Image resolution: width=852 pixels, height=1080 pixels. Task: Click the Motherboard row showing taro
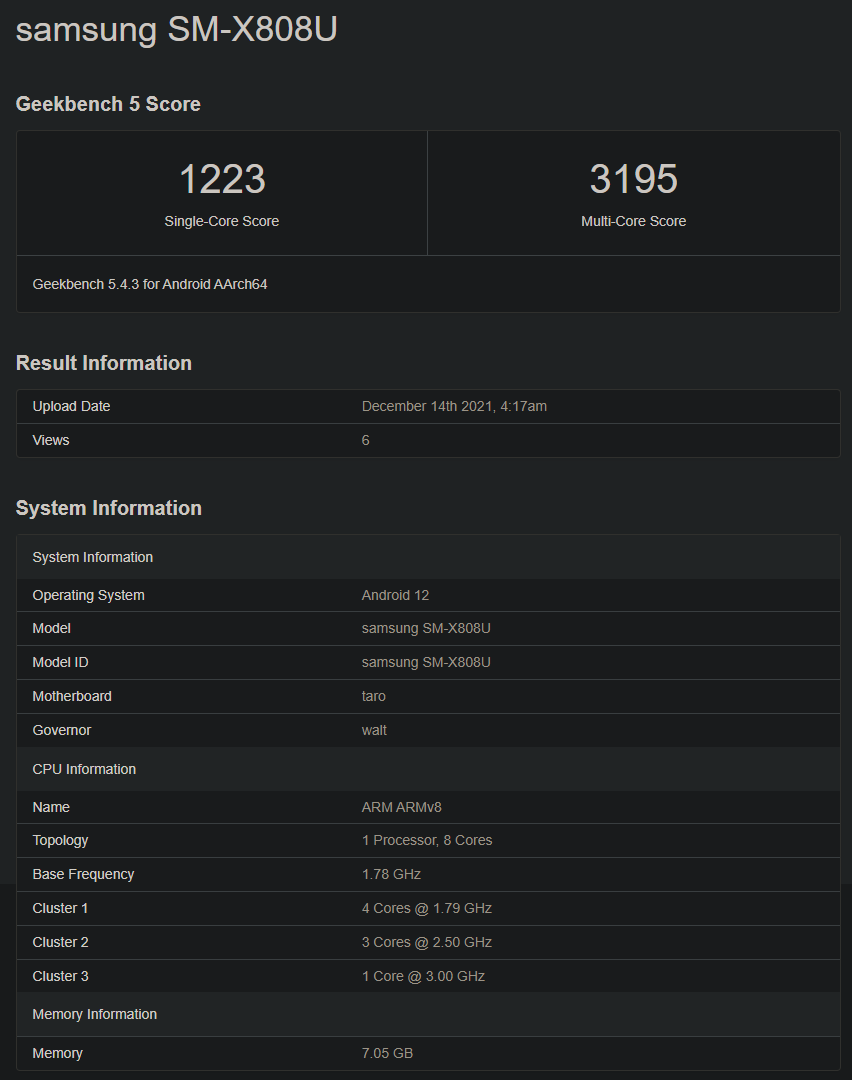pyautogui.click(x=428, y=696)
